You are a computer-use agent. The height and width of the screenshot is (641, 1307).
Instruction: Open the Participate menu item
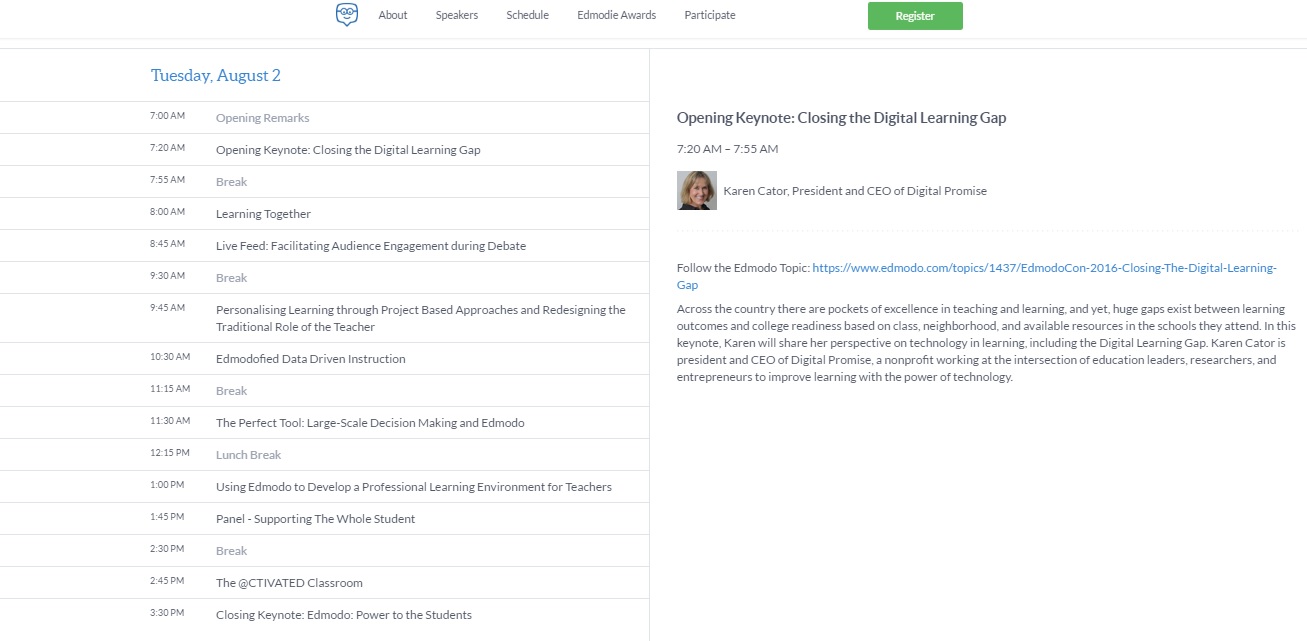[710, 15]
